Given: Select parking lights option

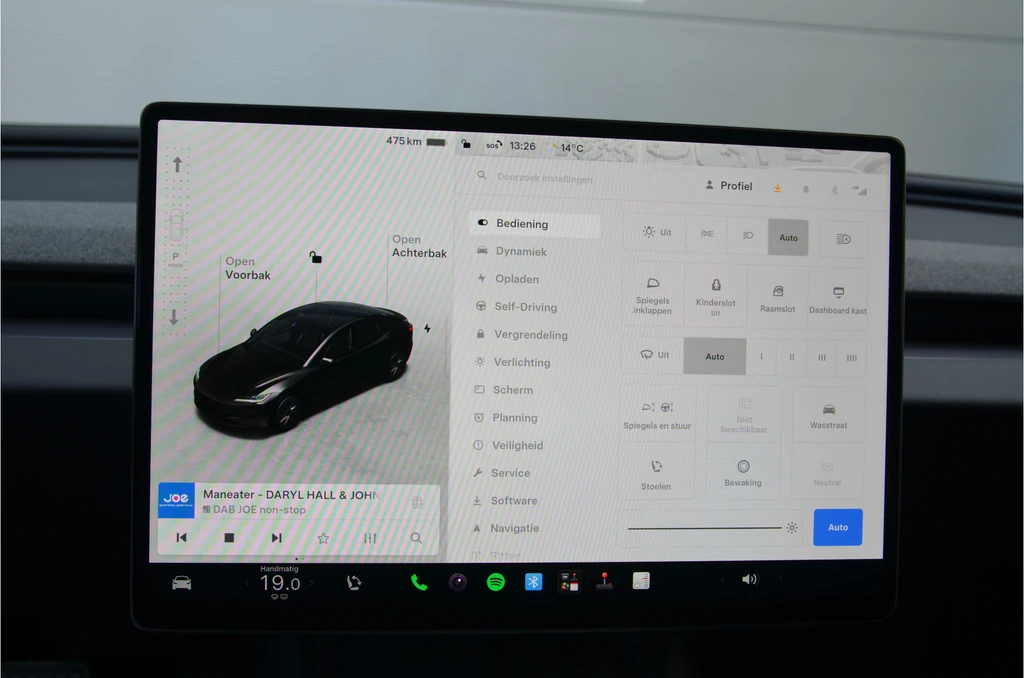Looking at the screenshot, I should click(x=707, y=233).
